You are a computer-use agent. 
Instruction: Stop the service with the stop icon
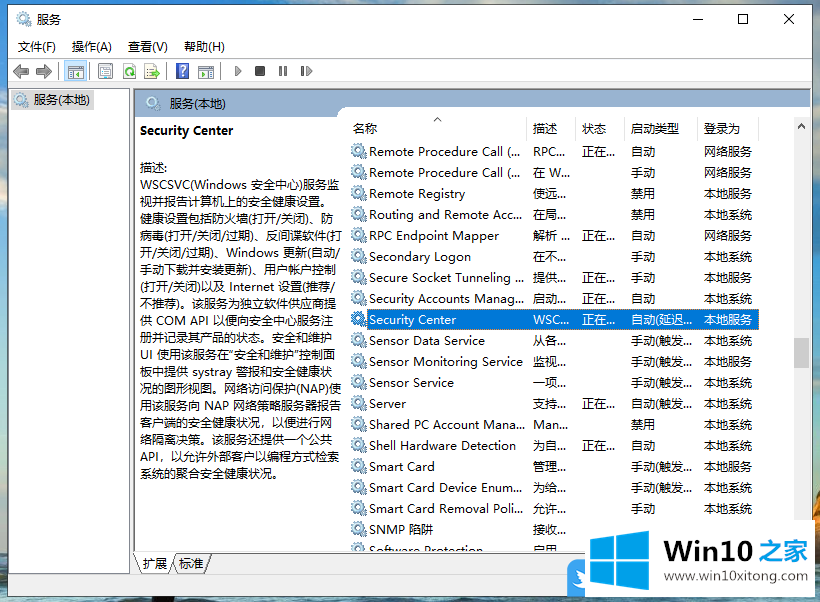click(260, 71)
